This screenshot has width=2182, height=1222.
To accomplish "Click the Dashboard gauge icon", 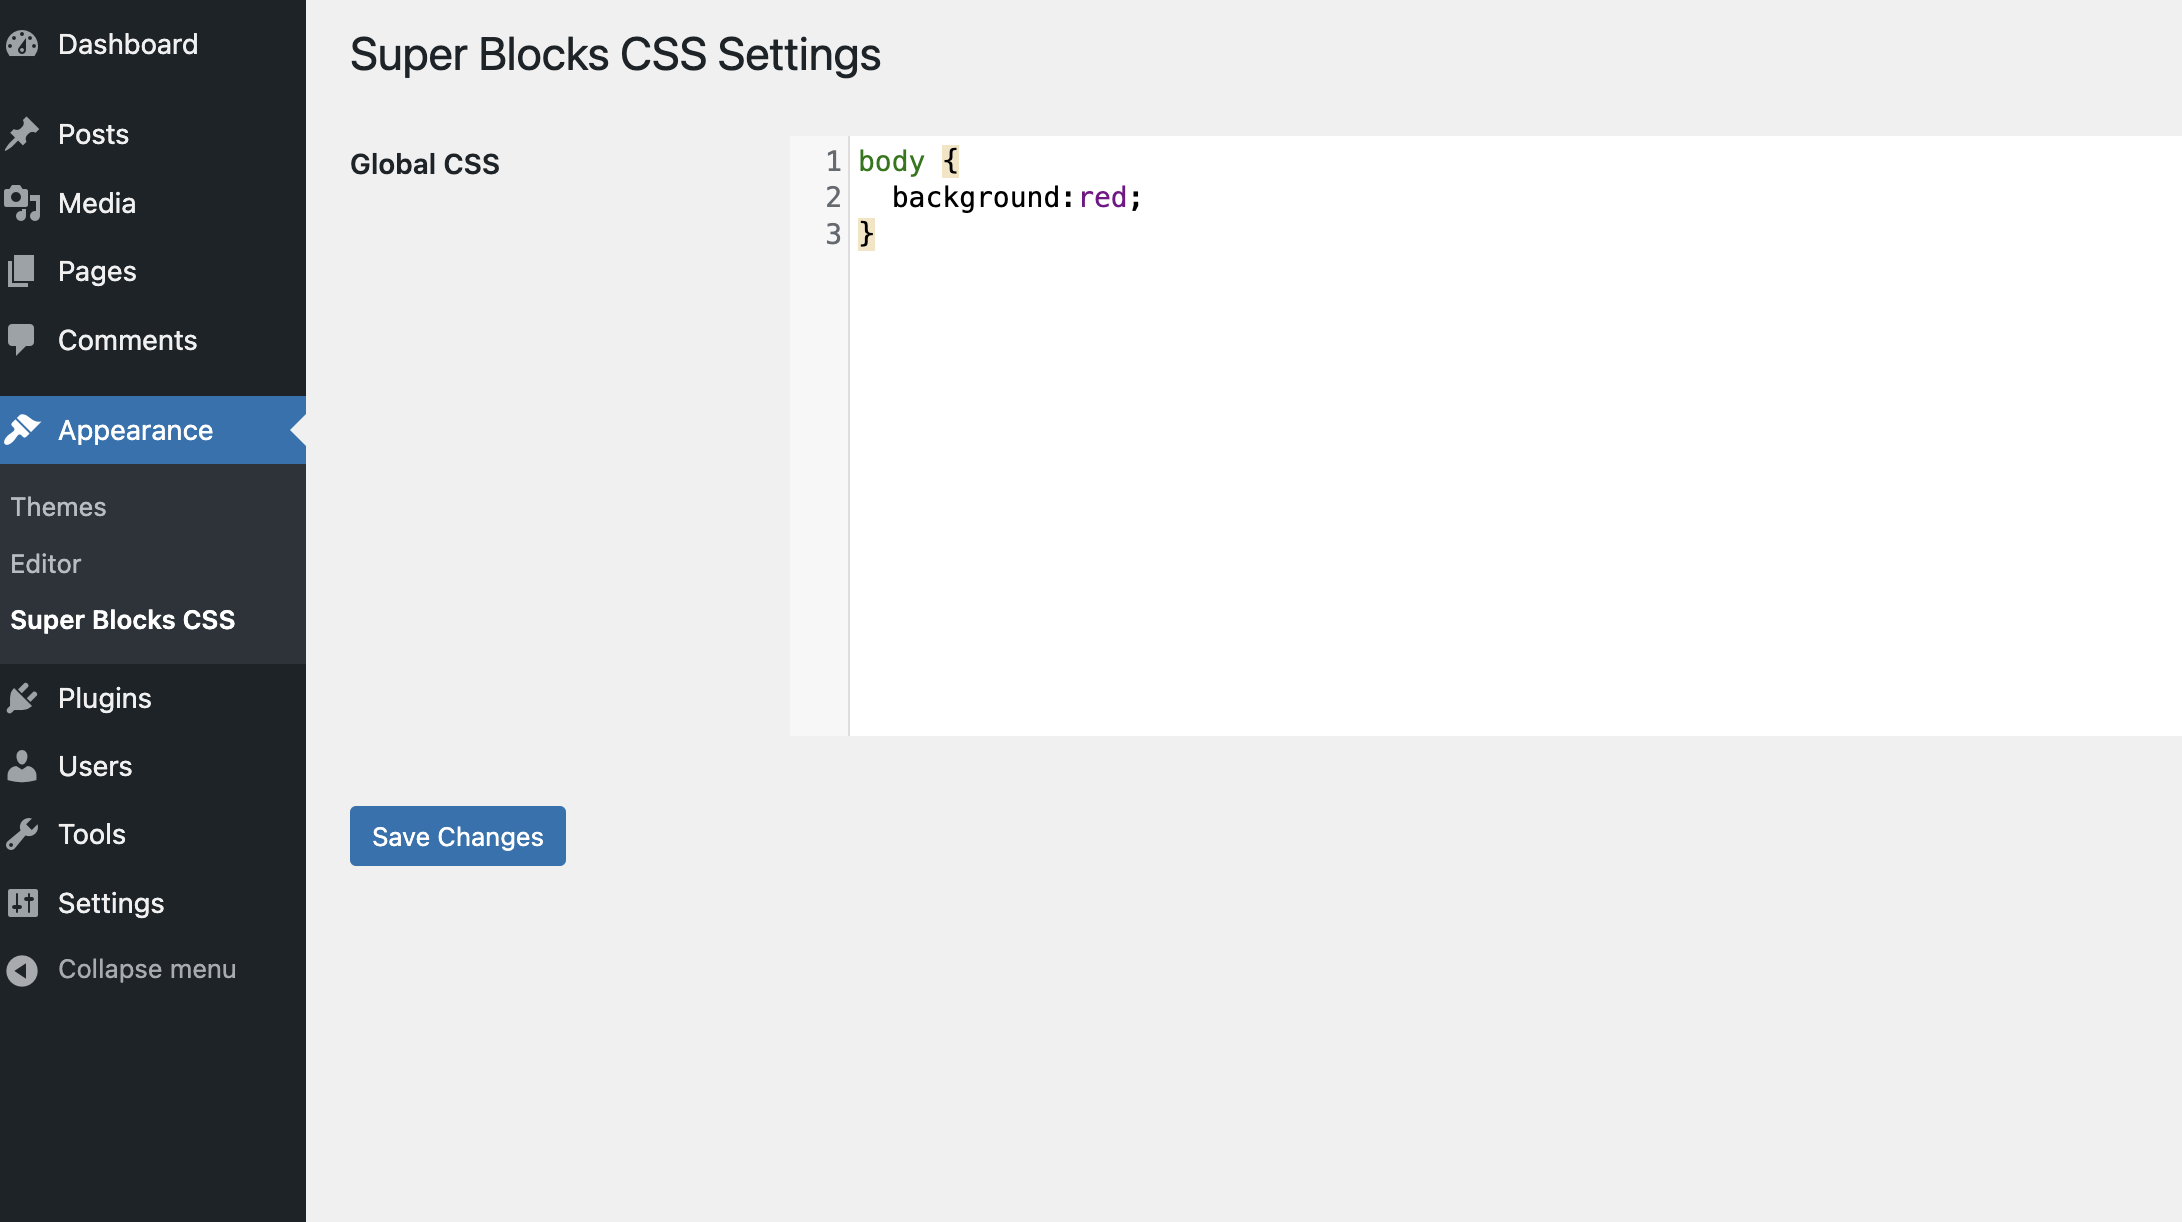I will click(22, 44).
